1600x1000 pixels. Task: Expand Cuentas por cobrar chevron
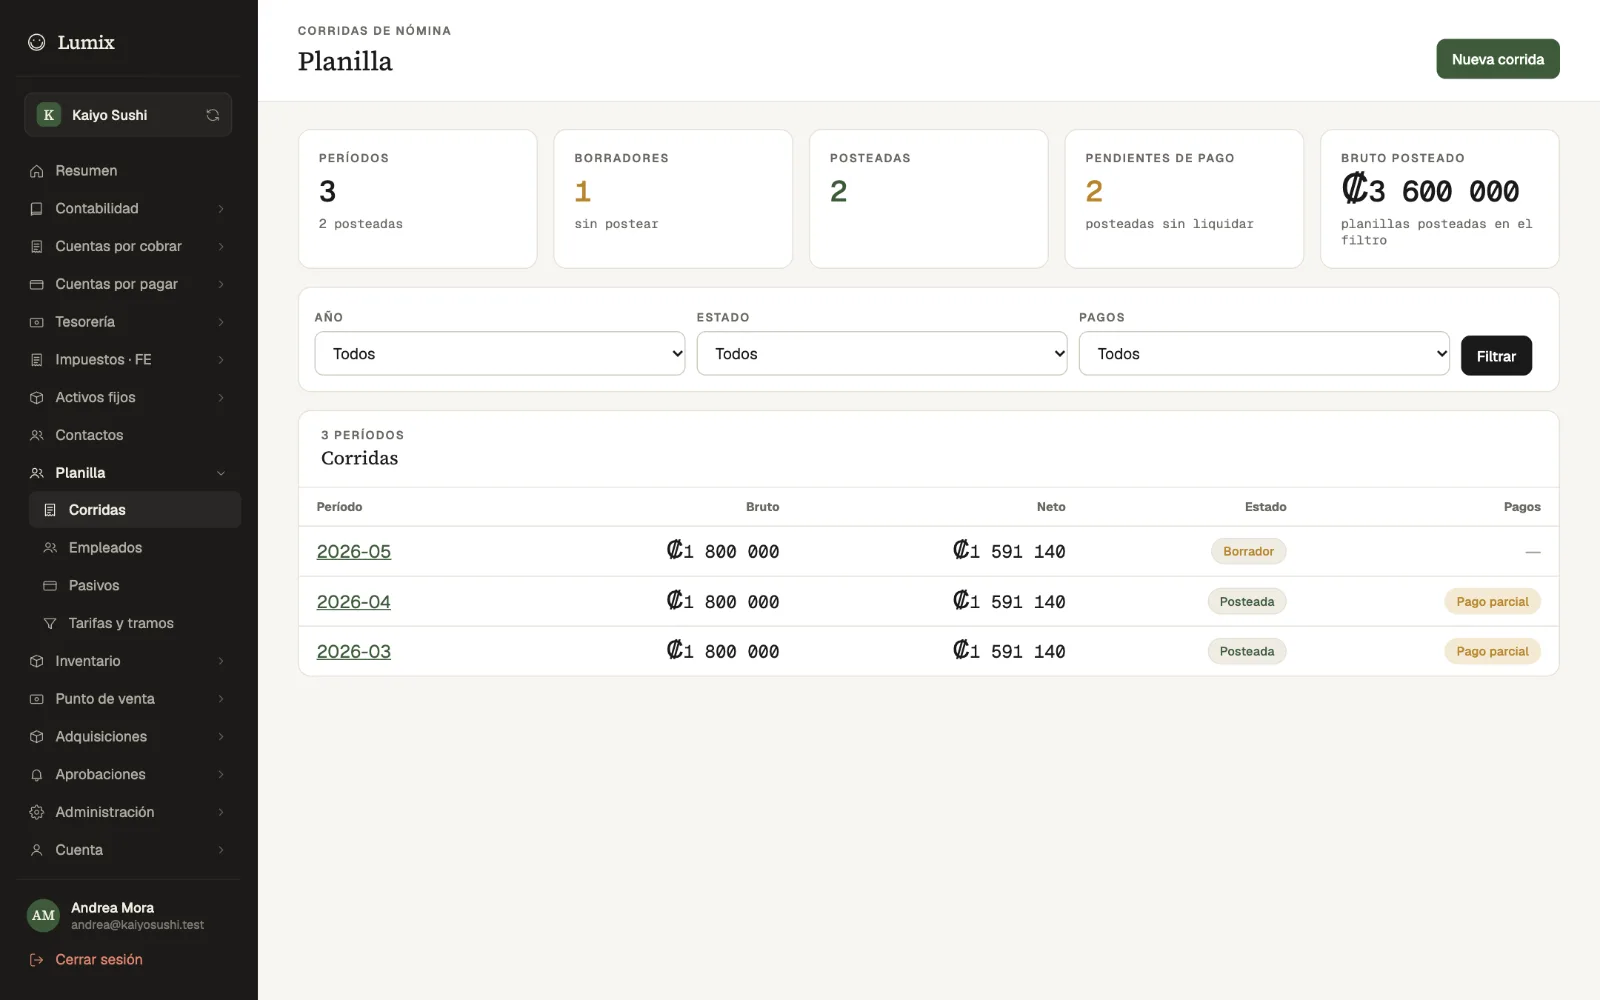click(x=221, y=247)
